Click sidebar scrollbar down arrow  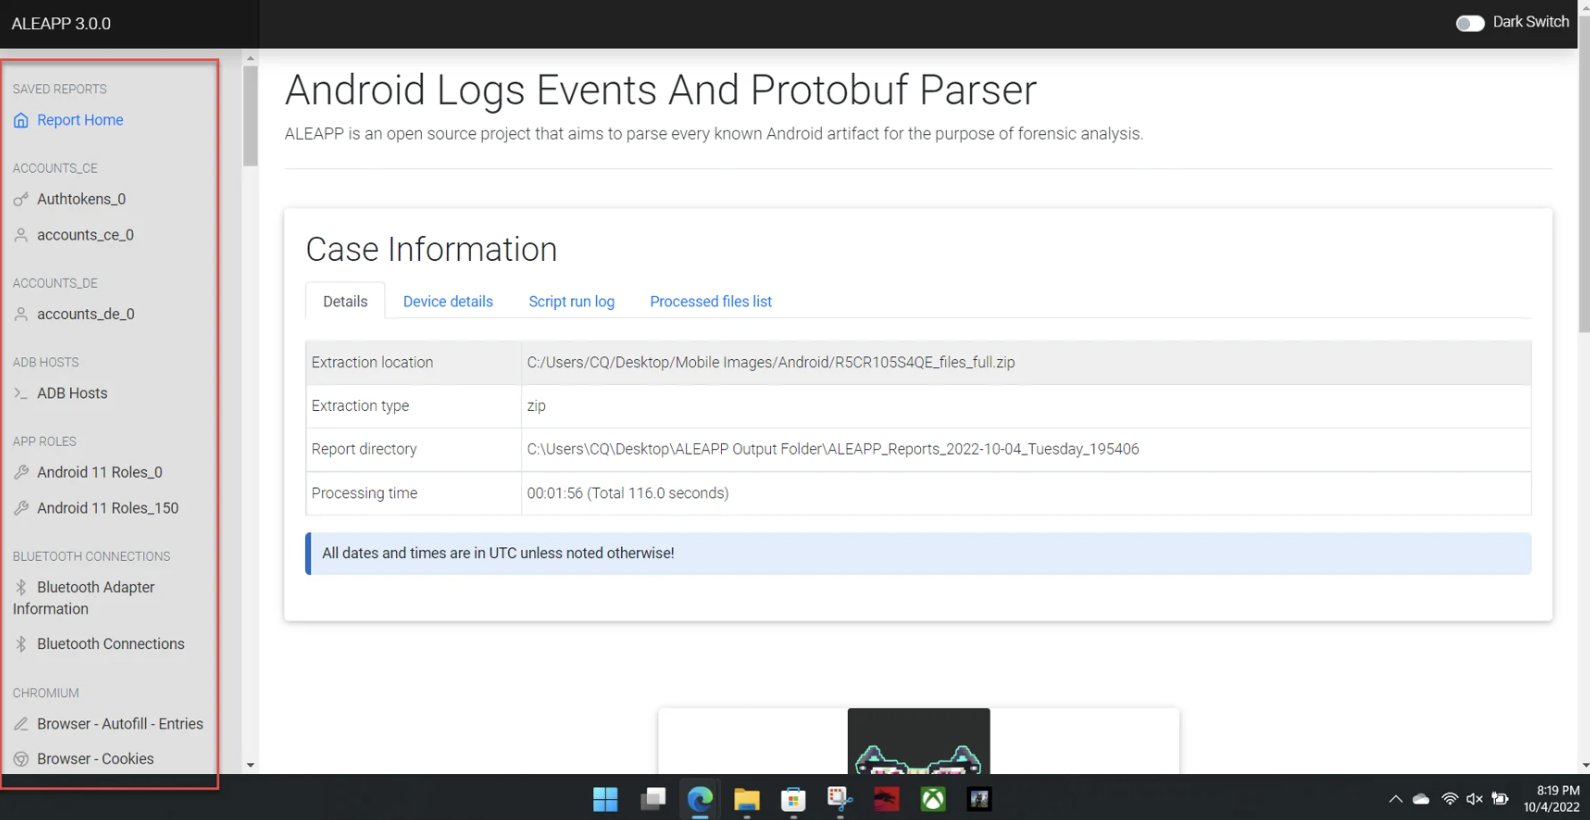(x=250, y=765)
